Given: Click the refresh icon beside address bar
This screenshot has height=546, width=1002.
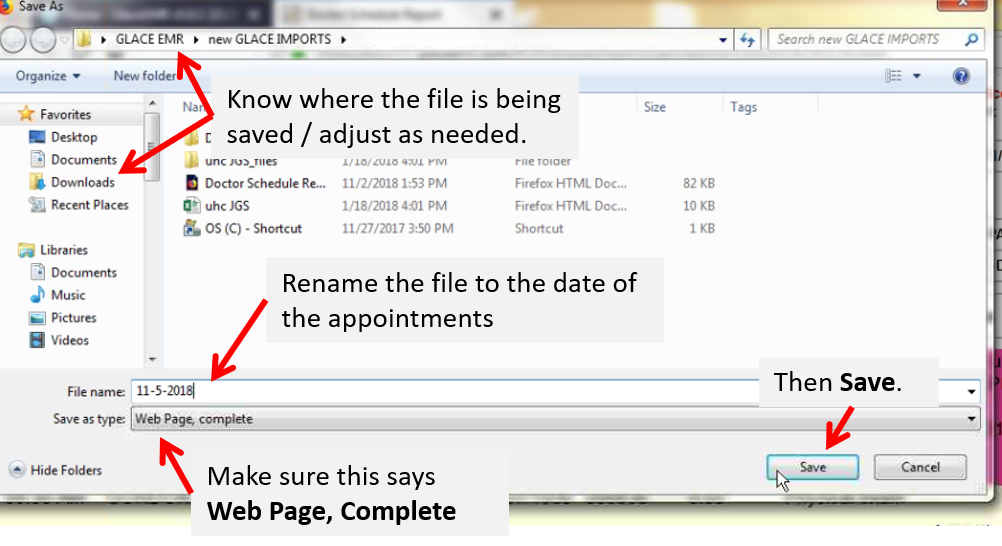Looking at the screenshot, I should click(x=747, y=40).
